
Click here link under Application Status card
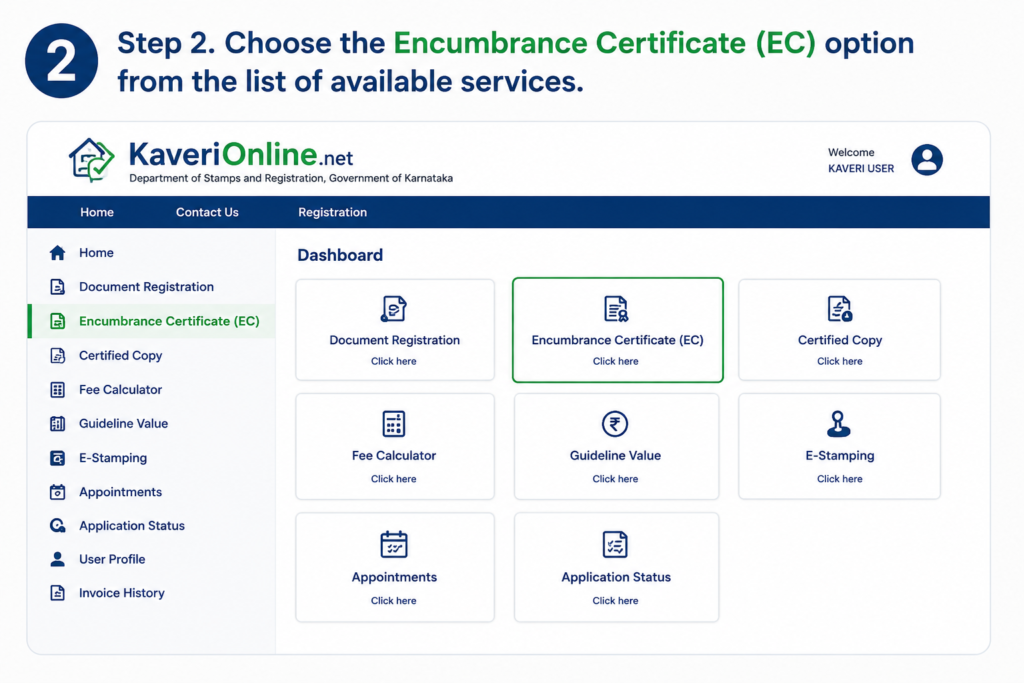pos(615,601)
